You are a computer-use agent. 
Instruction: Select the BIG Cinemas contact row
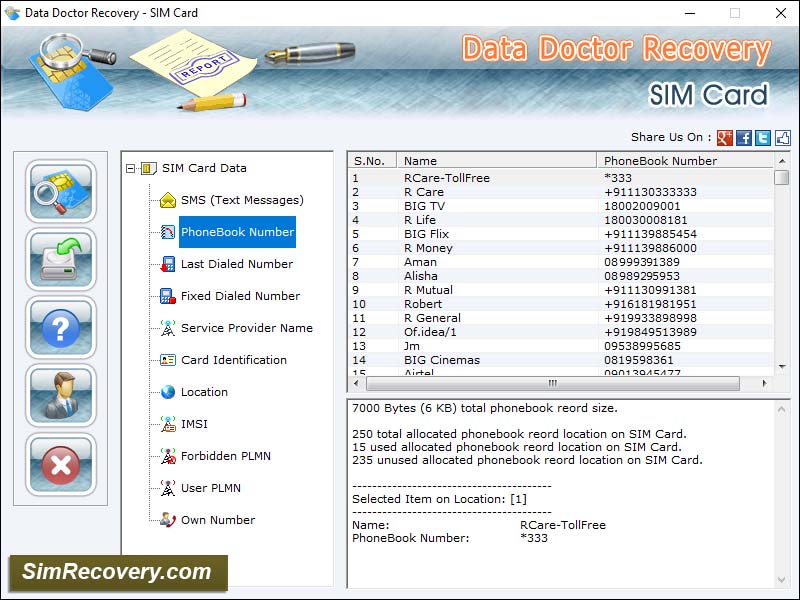[561, 360]
